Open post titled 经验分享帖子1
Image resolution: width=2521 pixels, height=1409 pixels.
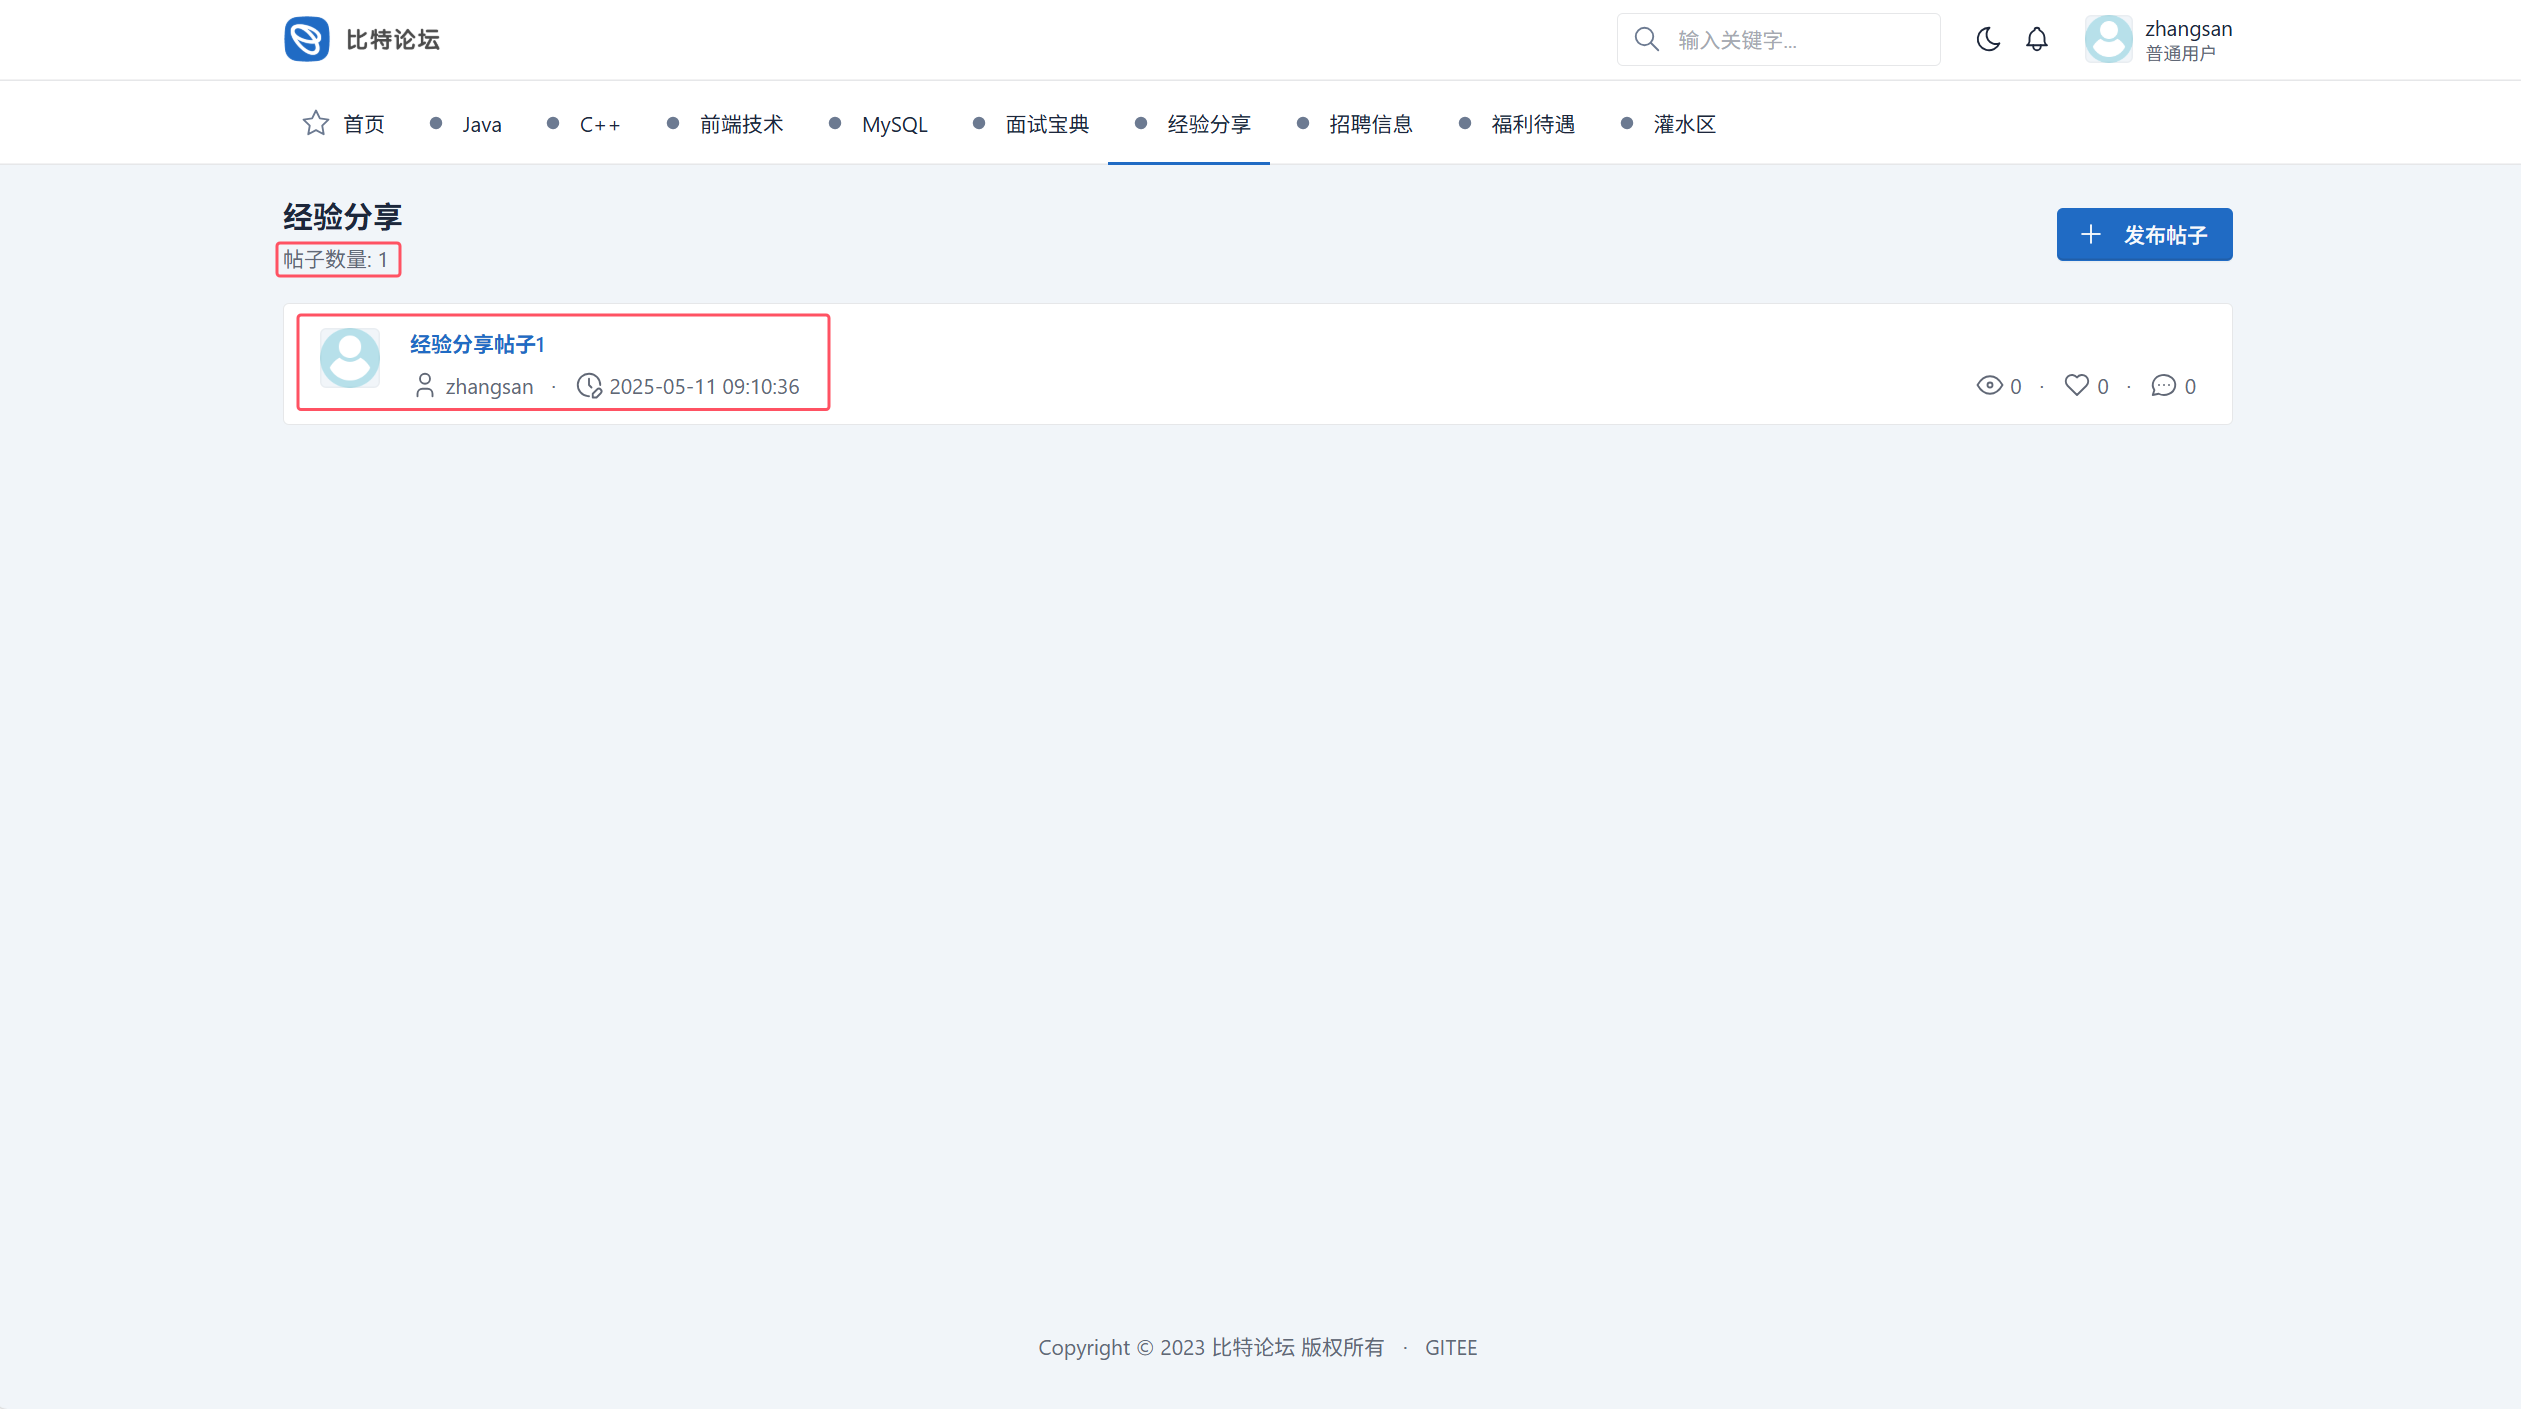(x=477, y=344)
